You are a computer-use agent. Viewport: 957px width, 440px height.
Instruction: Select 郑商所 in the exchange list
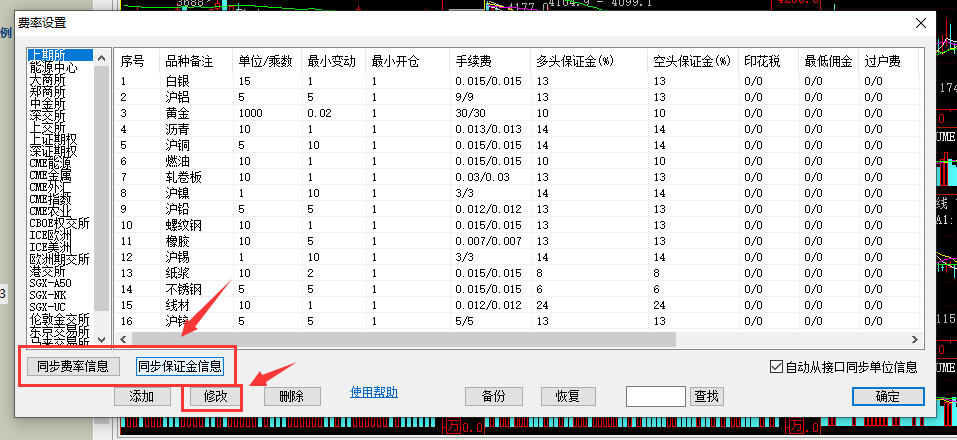[x=60, y=92]
